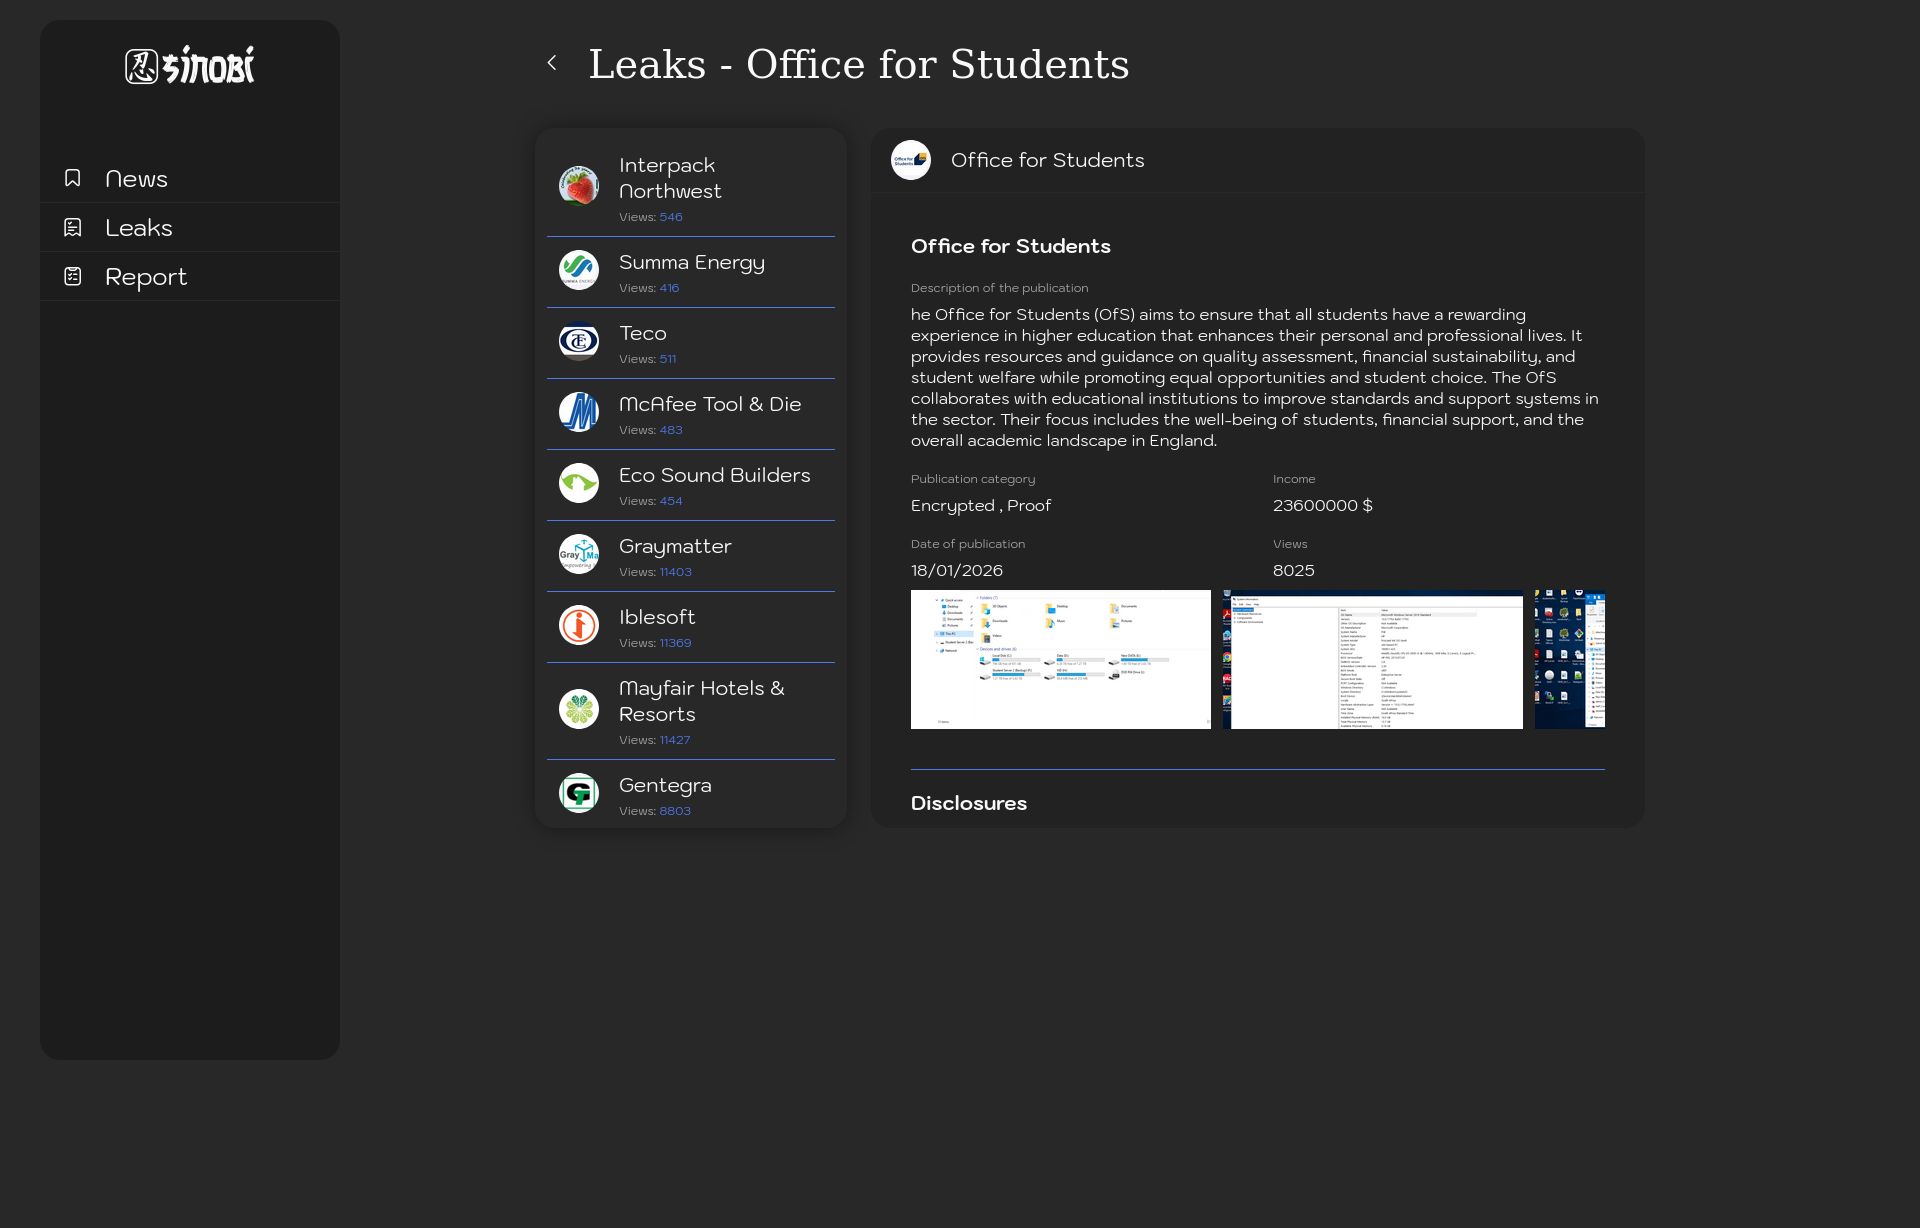This screenshot has width=1920, height=1228.
Task: Click the Interpack Northwest strawberry logo
Action: (579, 186)
